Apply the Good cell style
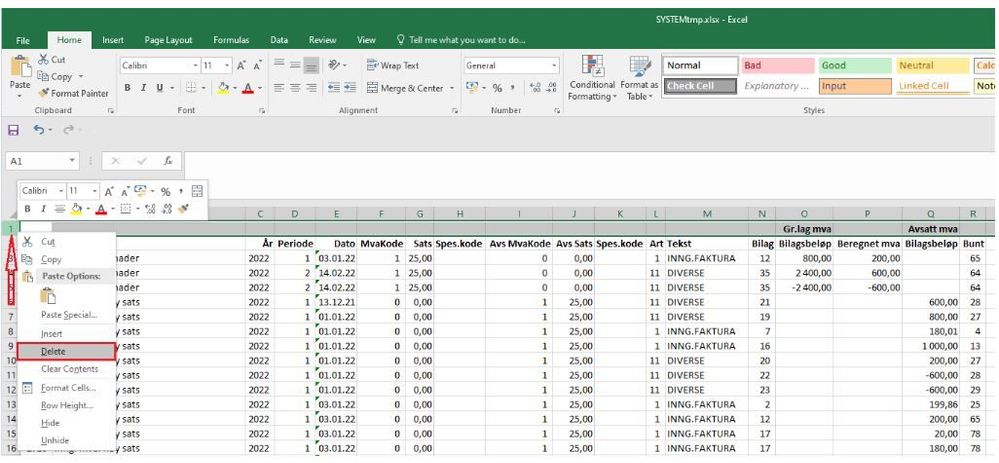Image resolution: width=999 pixels, height=463 pixels. pyautogui.click(x=856, y=66)
